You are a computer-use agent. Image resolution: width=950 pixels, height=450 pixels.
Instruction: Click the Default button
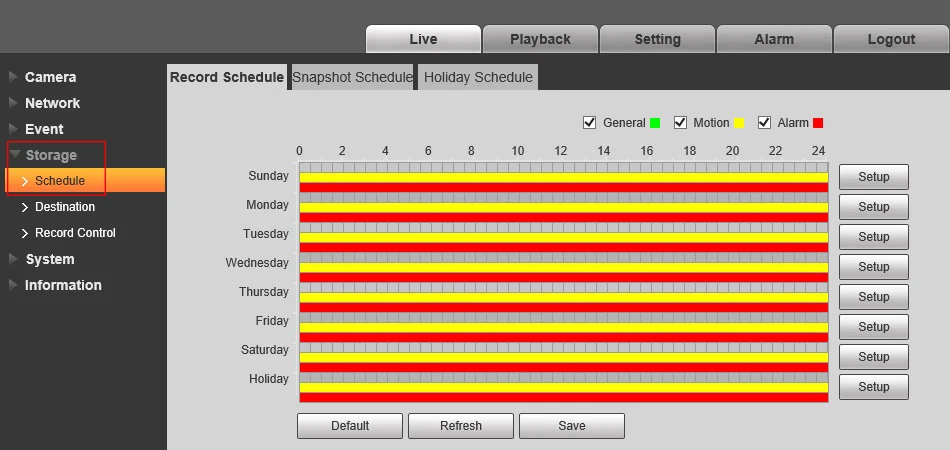click(x=350, y=426)
